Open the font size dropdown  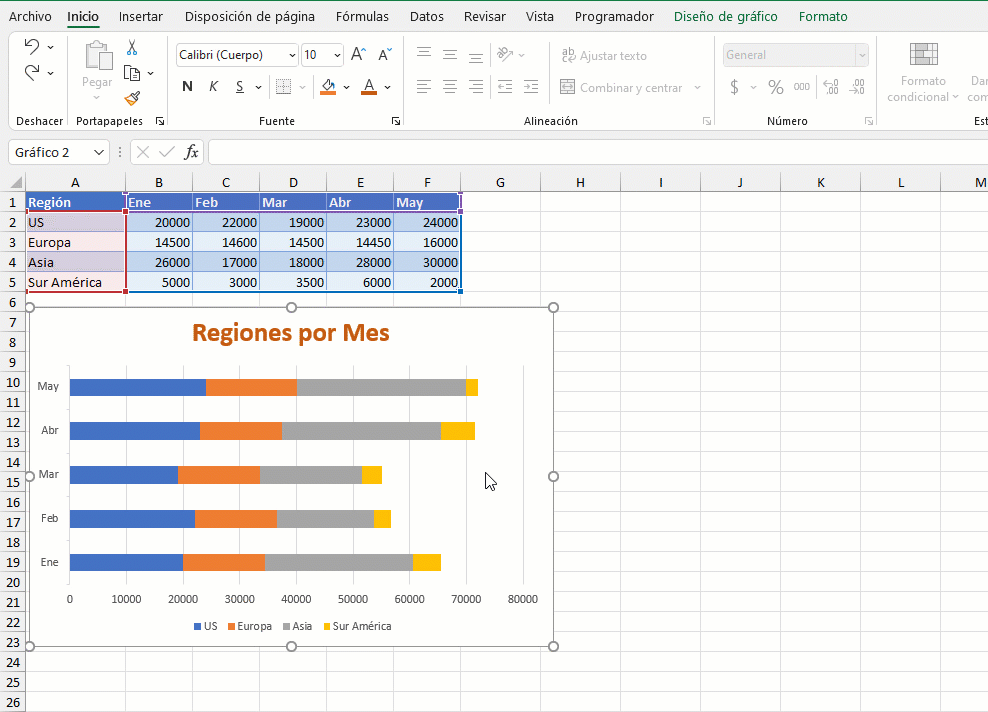coord(337,55)
